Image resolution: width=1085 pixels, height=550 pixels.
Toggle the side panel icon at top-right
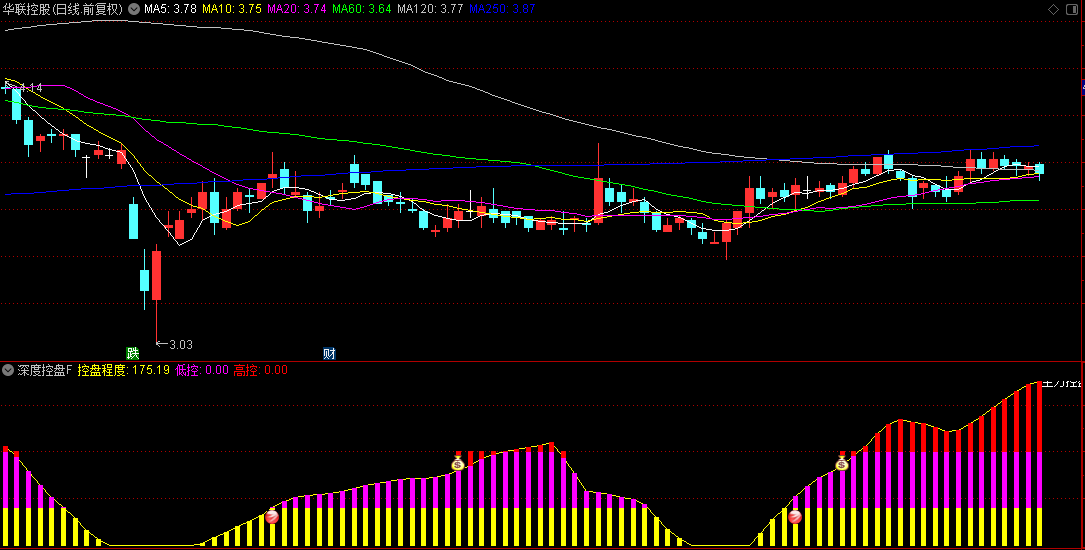tap(1073, 9)
